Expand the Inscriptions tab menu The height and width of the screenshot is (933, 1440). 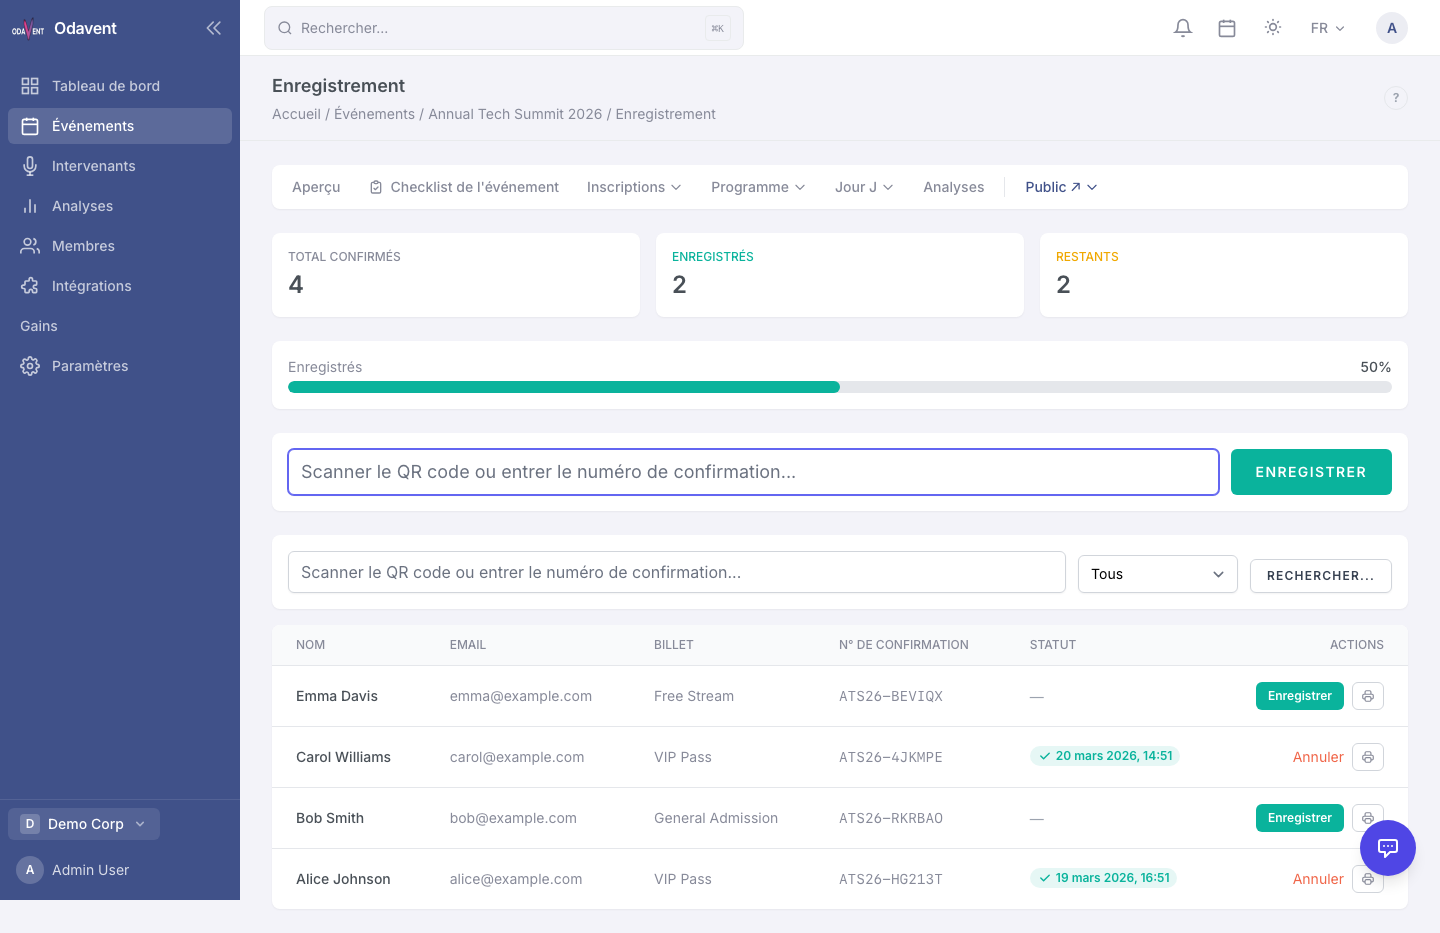pos(634,187)
